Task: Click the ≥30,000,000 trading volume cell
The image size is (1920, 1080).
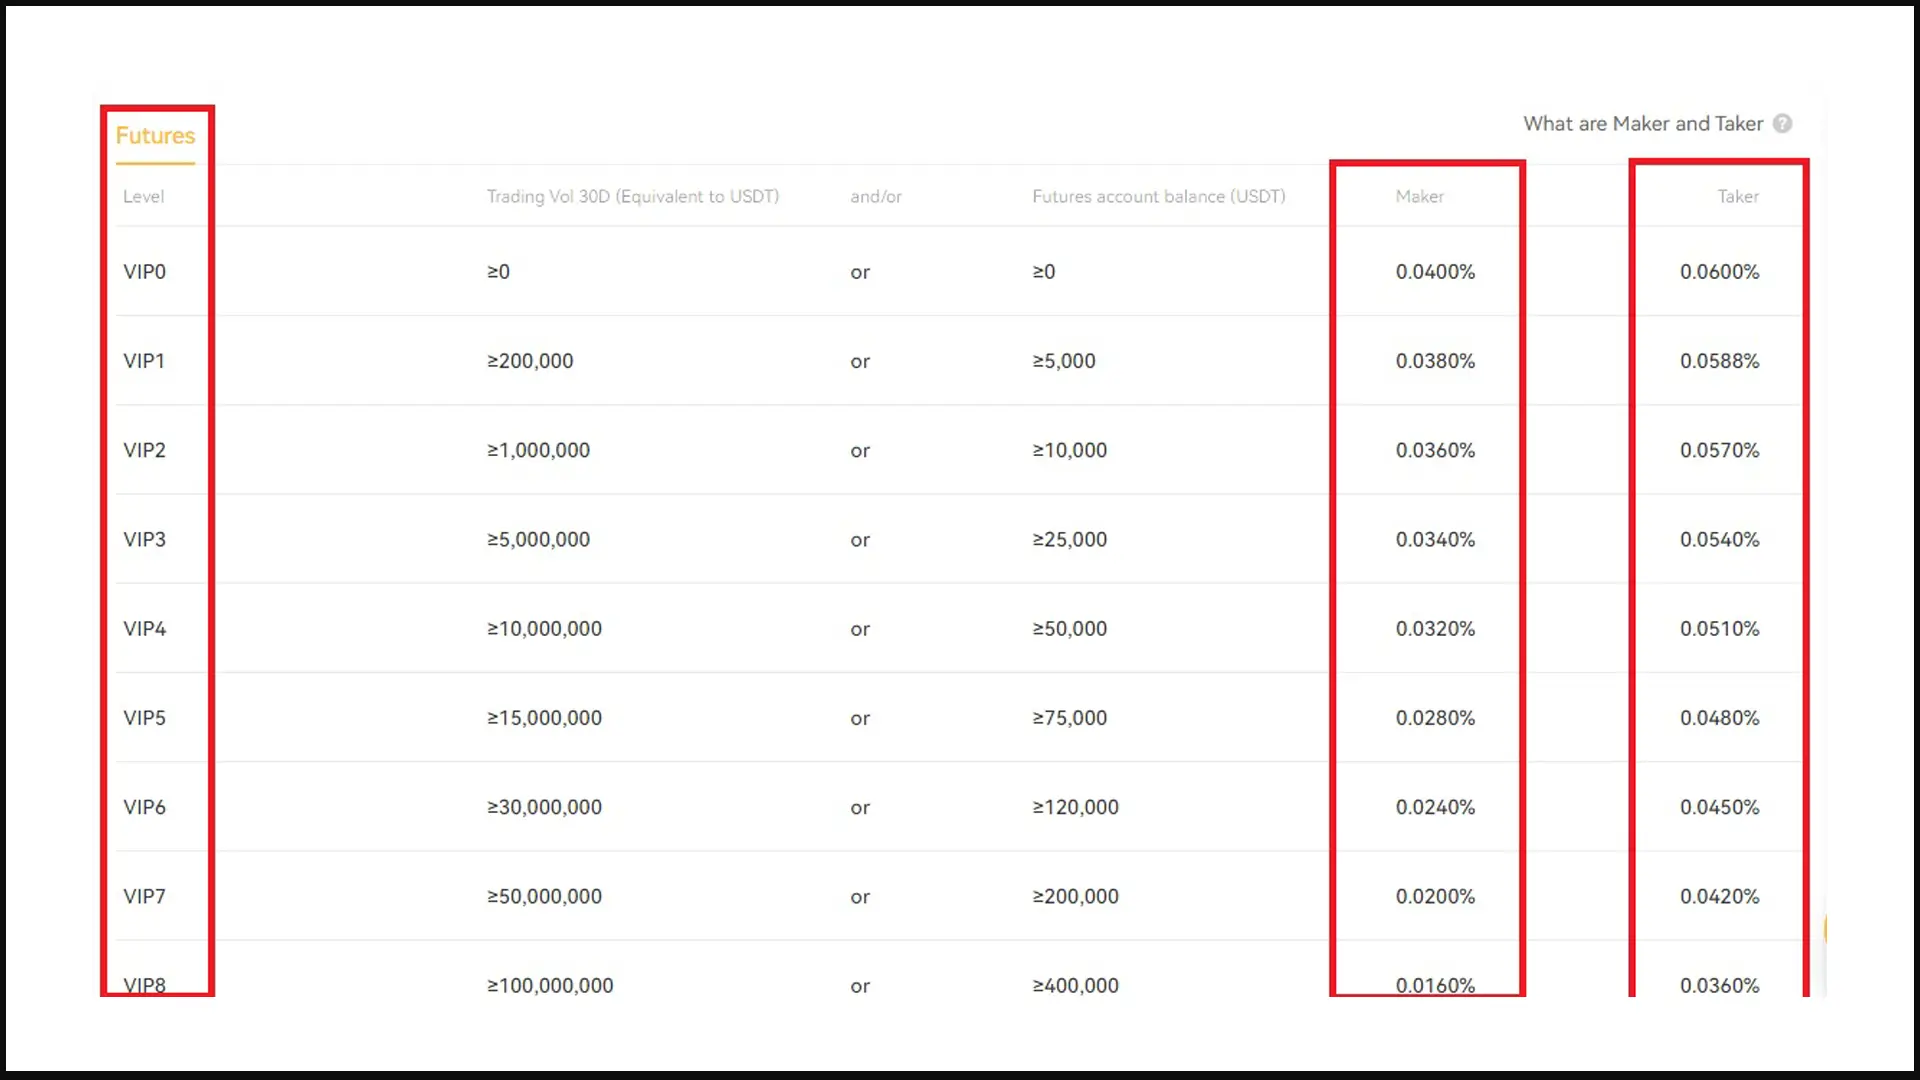Action: pos(544,807)
